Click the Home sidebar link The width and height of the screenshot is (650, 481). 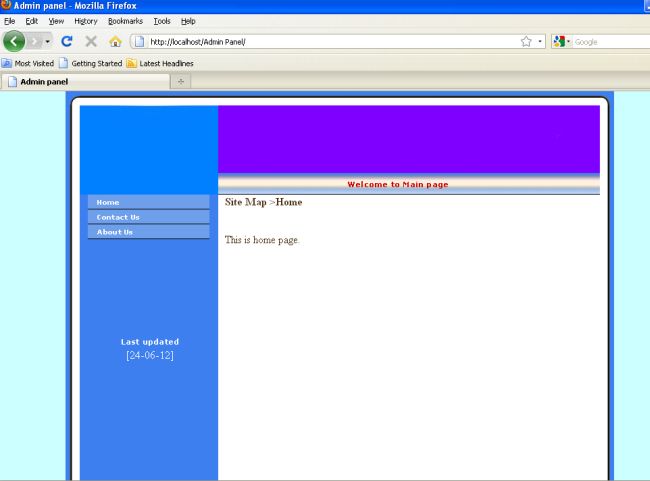(x=148, y=202)
